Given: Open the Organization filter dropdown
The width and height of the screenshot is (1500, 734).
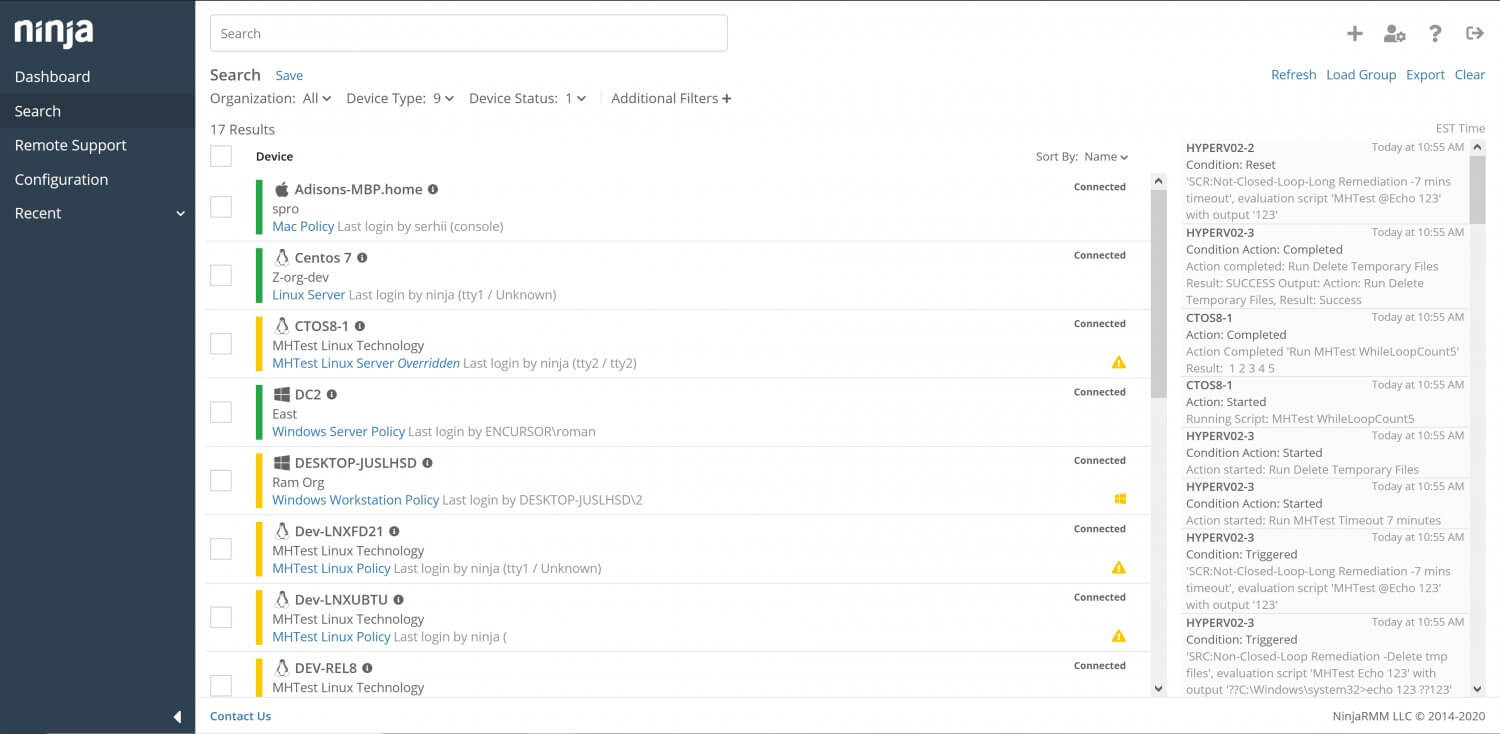Looking at the screenshot, I should pyautogui.click(x=316, y=98).
